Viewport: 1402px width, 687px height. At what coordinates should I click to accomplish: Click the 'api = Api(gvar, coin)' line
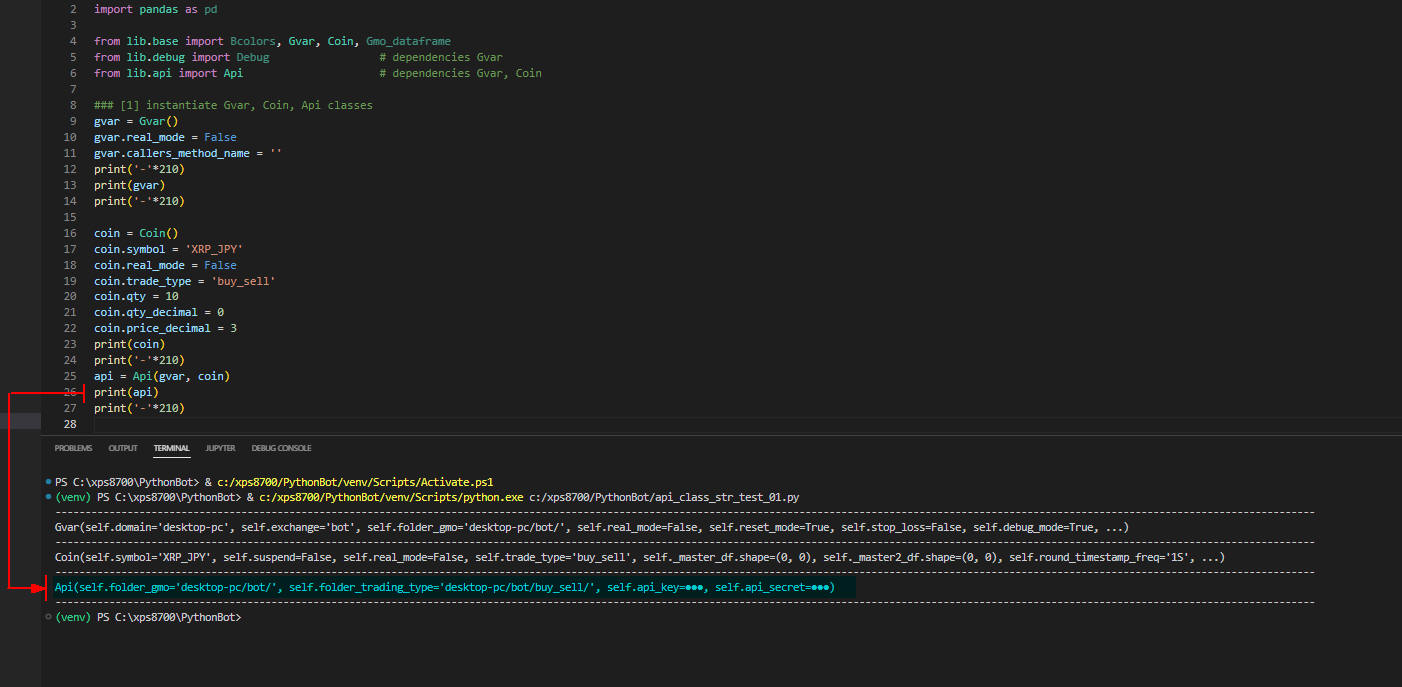tap(162, 377)
